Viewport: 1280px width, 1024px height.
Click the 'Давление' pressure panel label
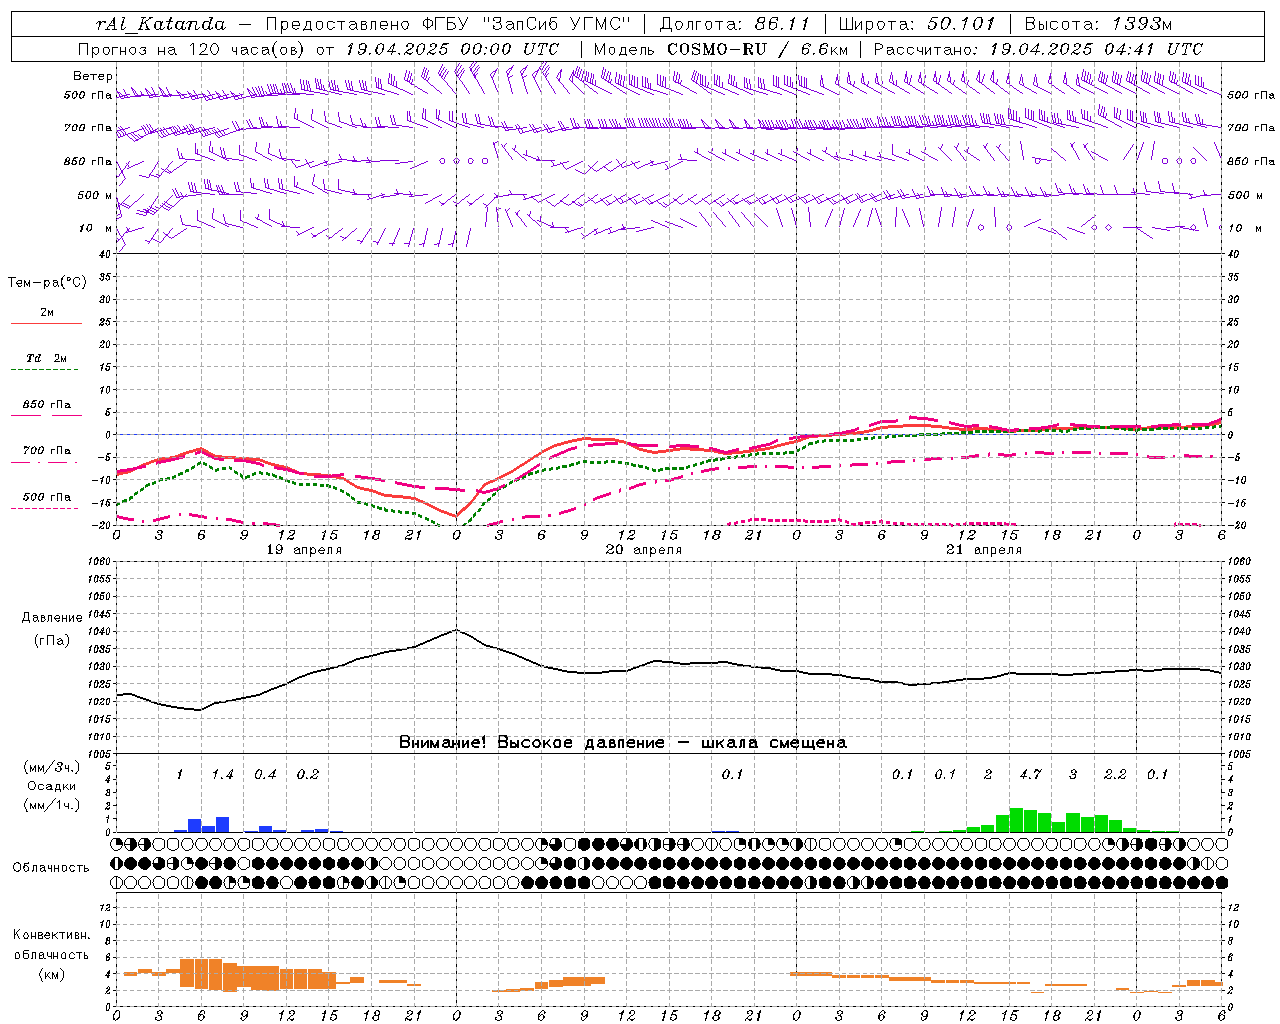pyautogui.click(x=52, y=618)
